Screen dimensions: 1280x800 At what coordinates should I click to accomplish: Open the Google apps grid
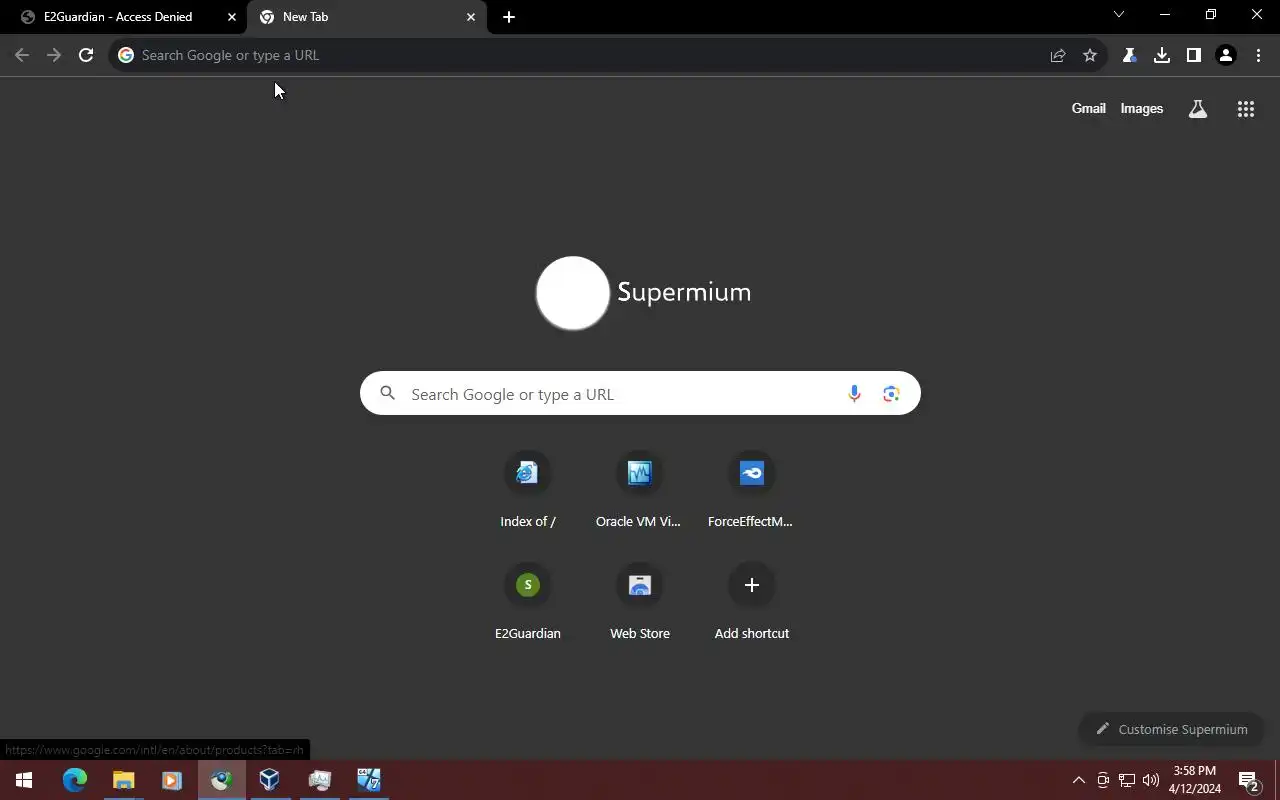[1246, 109]
